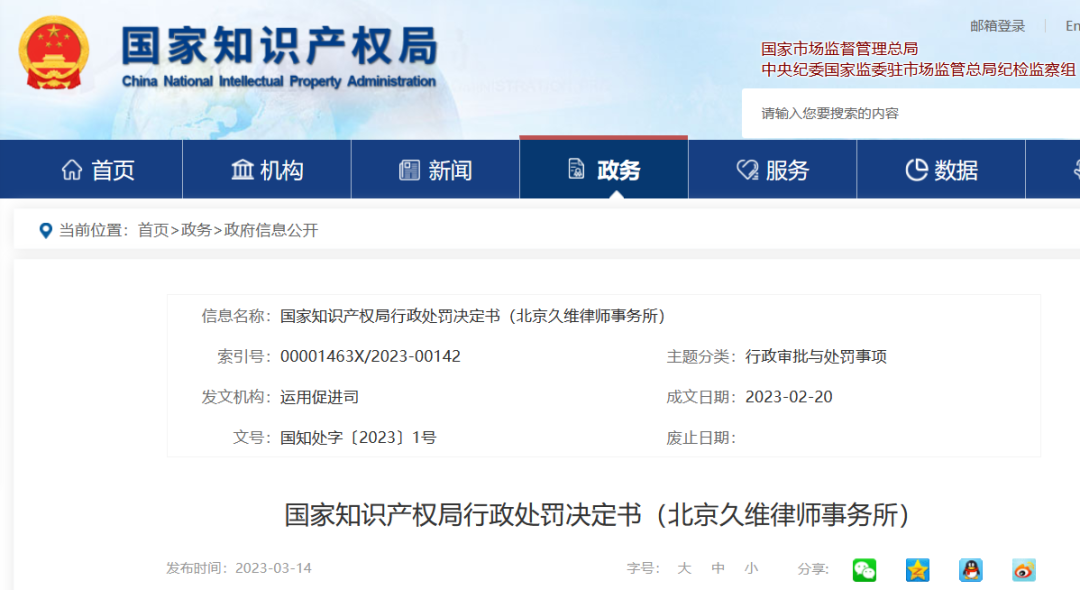Share via QQ penguin icon

pyautogui.click(x=970, y=570)
